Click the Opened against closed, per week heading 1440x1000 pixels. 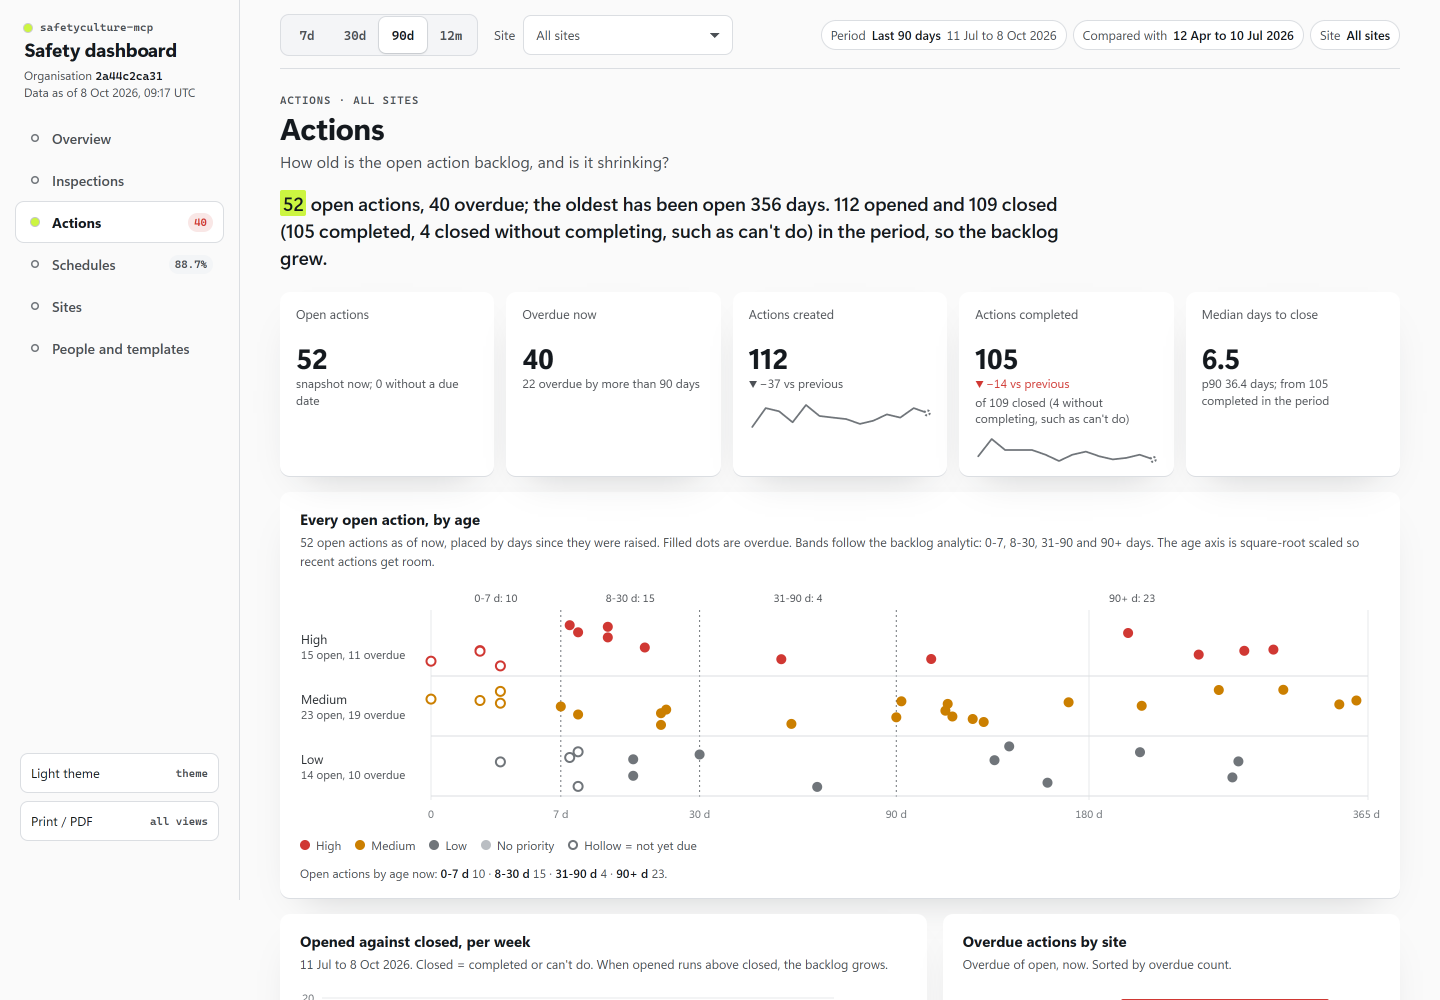[415, 942]
